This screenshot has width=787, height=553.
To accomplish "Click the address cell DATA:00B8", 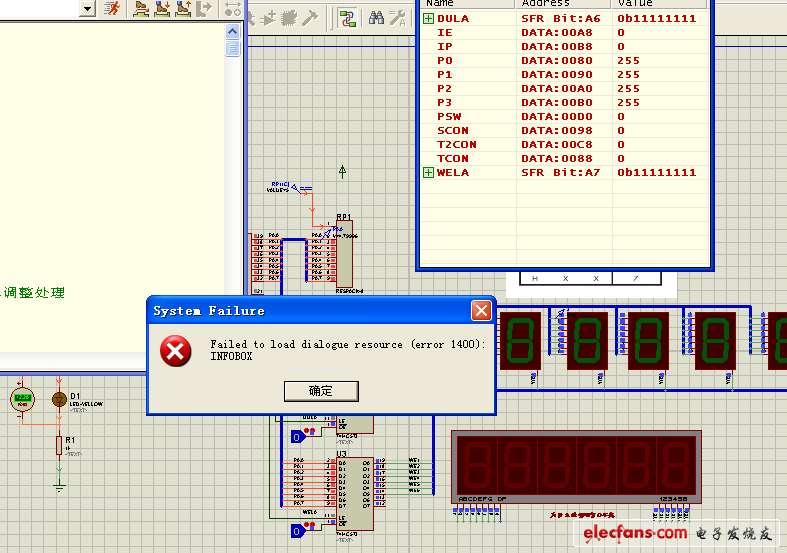I will click(x=557, y=47).
